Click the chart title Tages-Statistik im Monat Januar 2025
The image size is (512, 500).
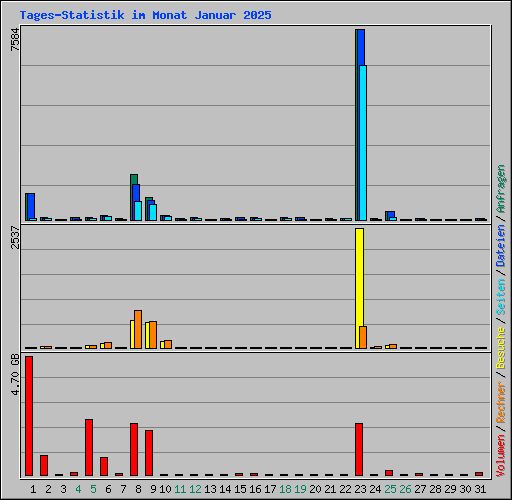pyautogui.click(x=145, y=15)
